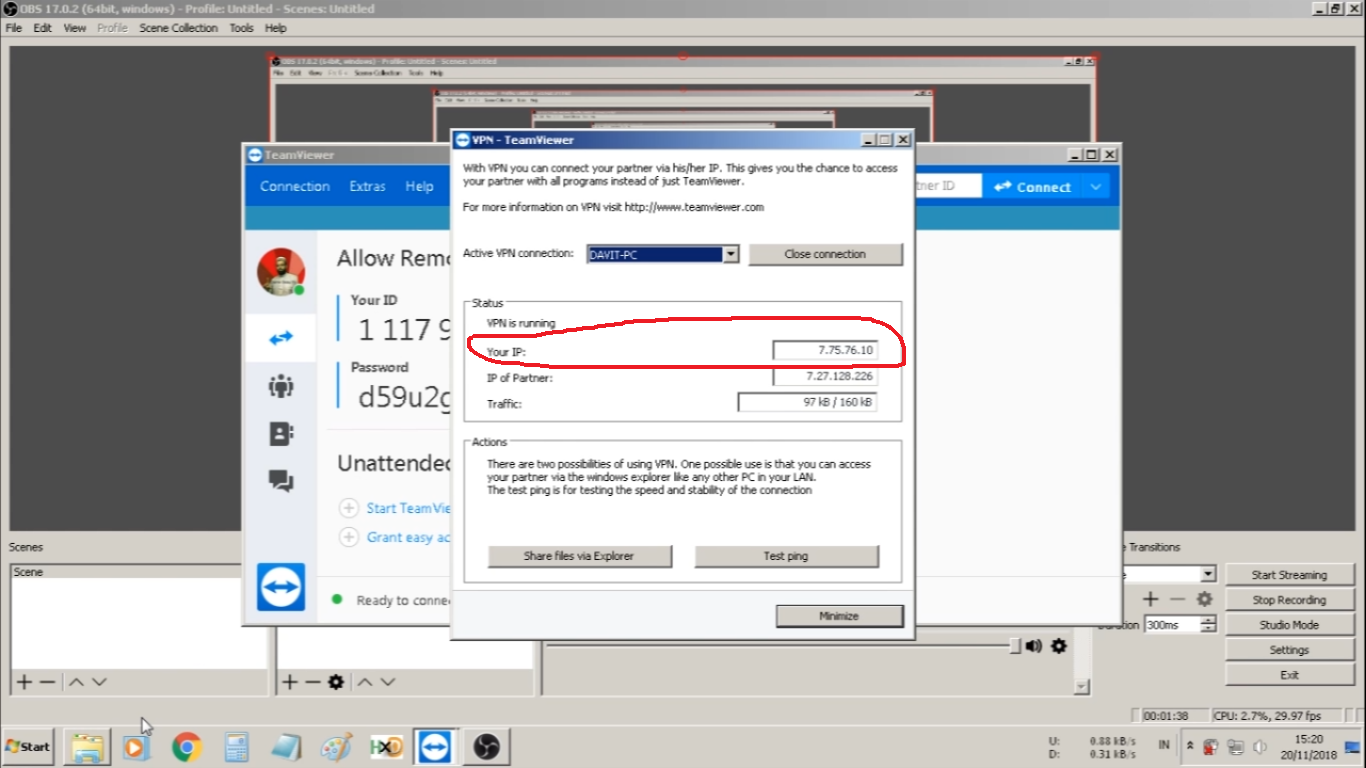Switch to TeamViewer taskbar button
The height and width of the screenshot is (768, 1366).
(x=435, y=747)
